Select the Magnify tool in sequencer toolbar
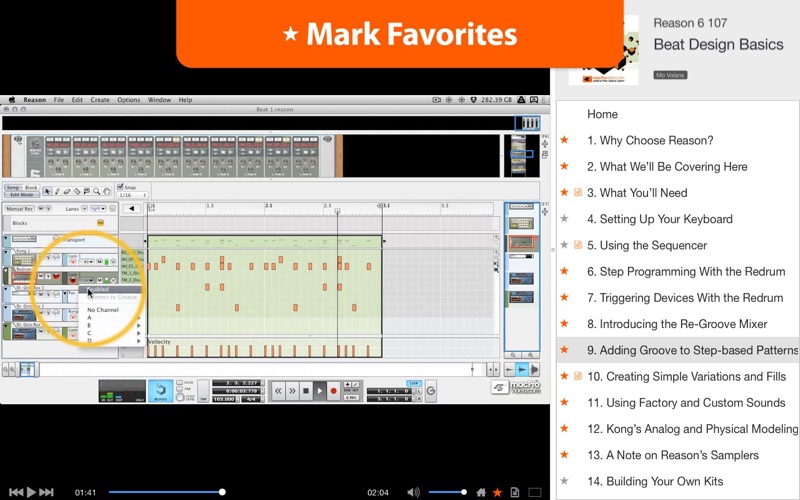The image size is (800, 500). tap(96, 191)
